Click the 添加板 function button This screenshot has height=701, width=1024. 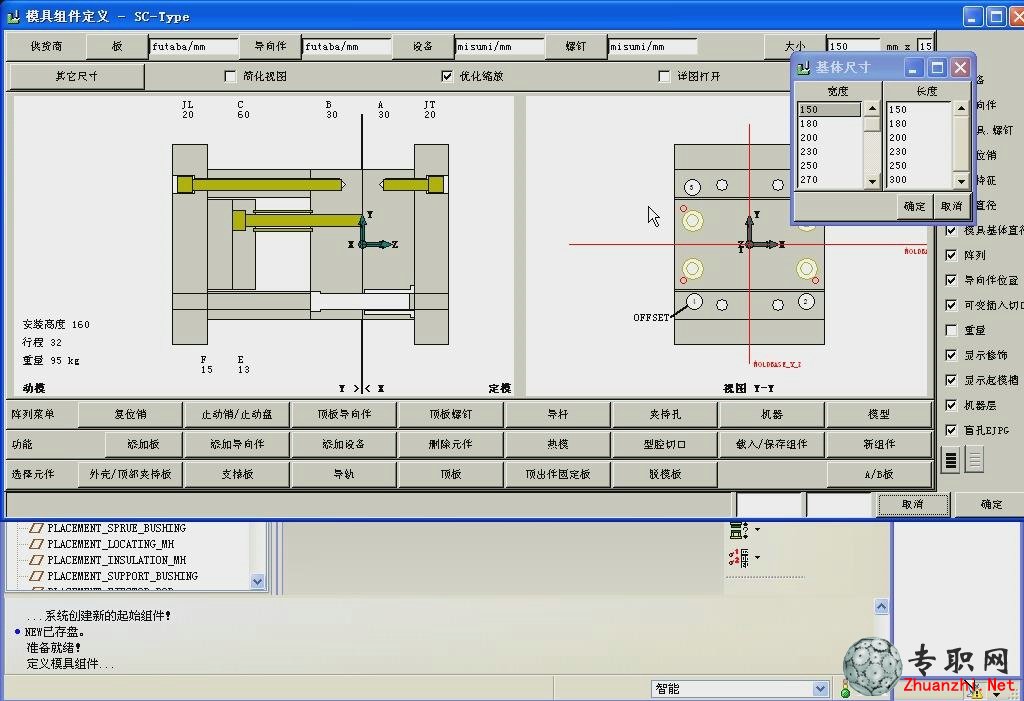[143, 444]
